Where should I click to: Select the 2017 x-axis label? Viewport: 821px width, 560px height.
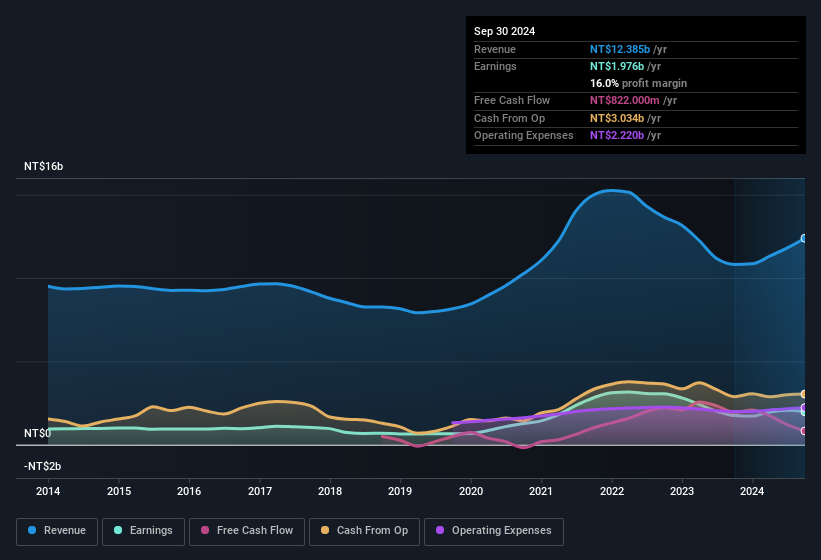pos(260,491)
